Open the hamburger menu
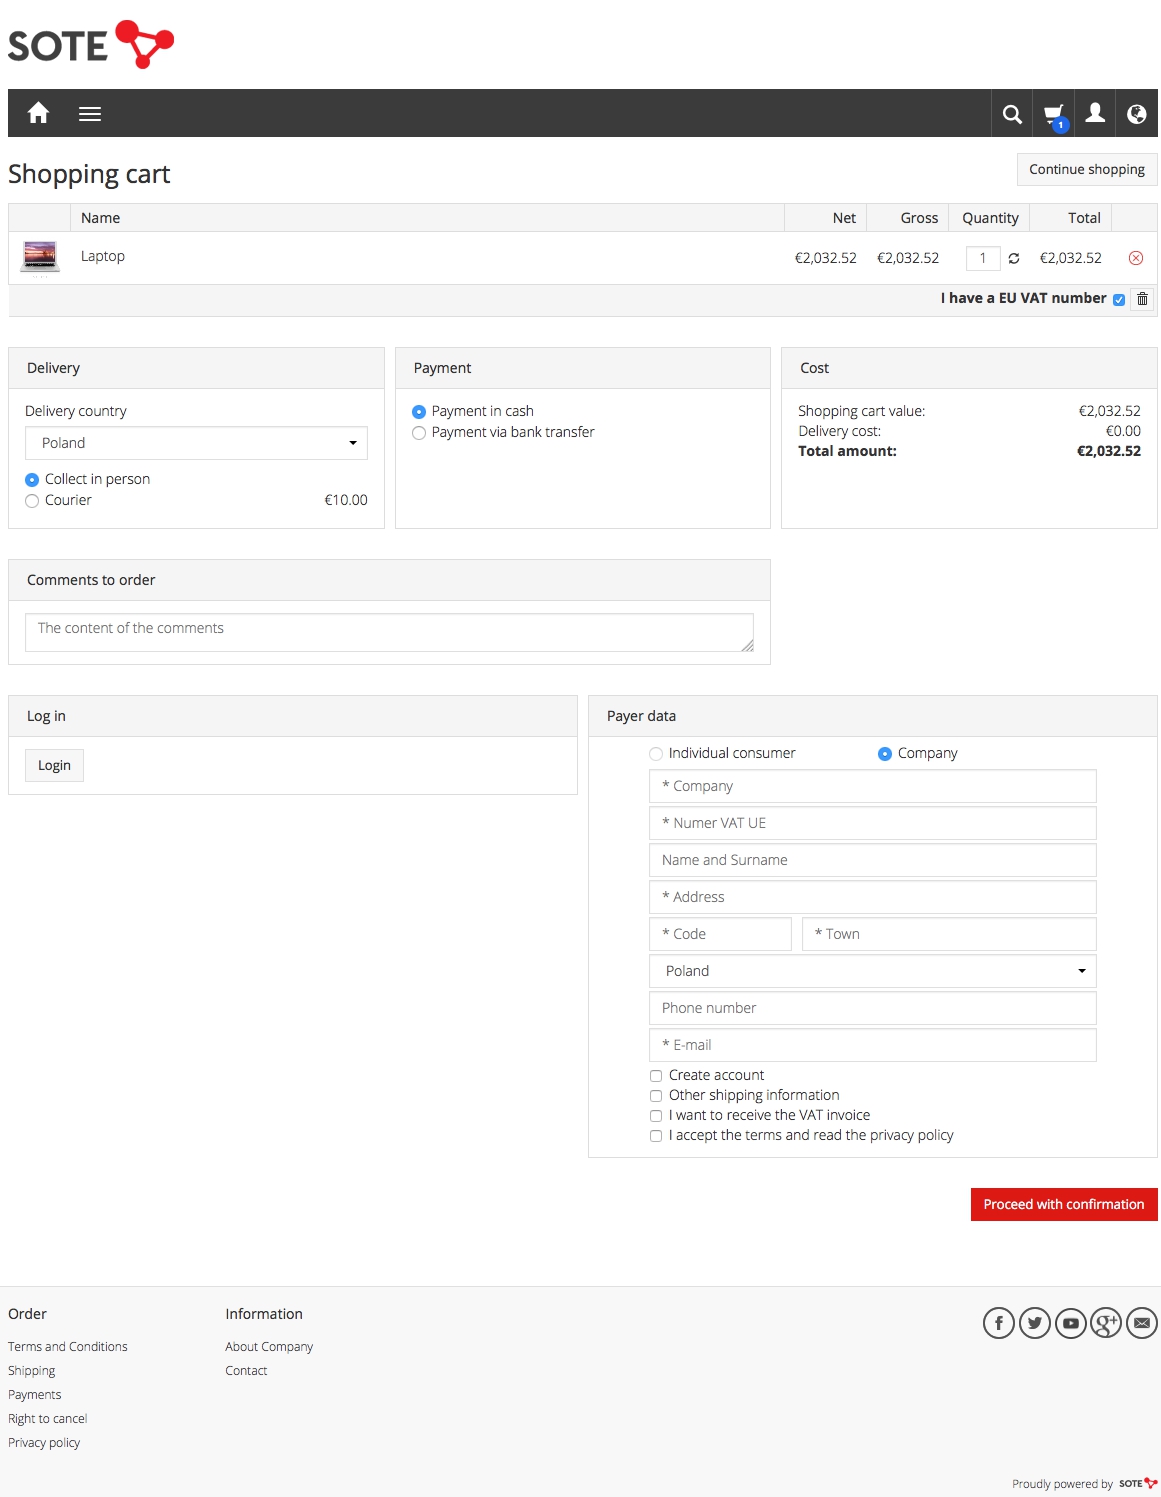Image resolution: width=1161 pixels, height=1497 pixels. (90, 114)
